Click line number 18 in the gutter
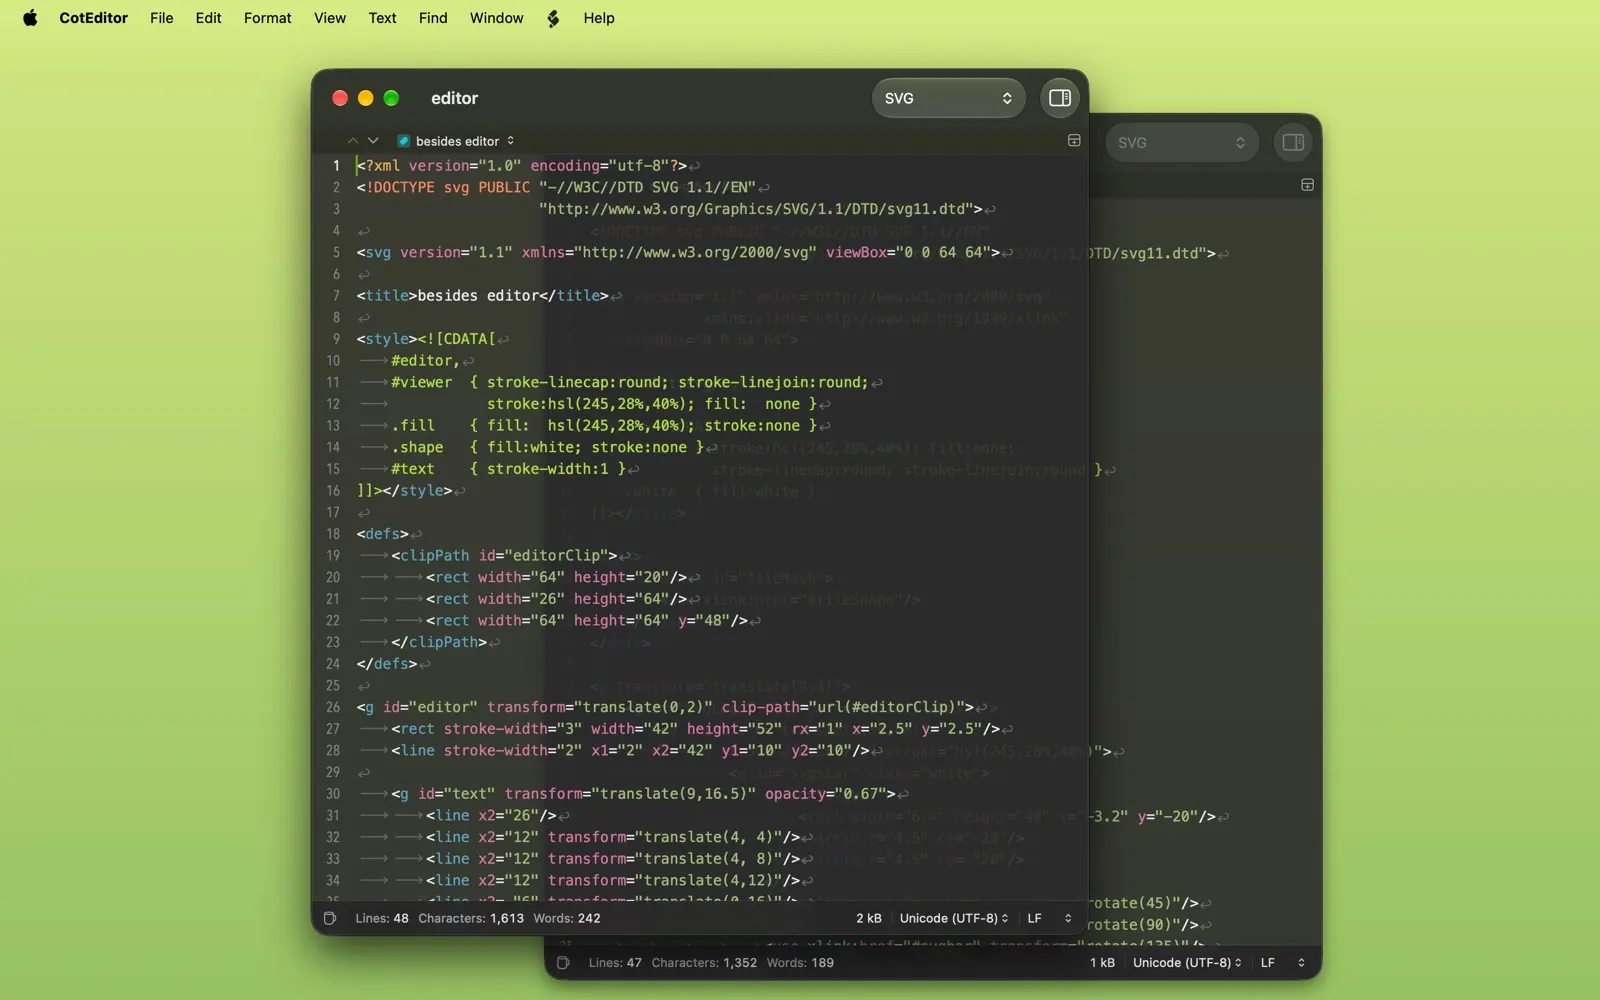Viewport: 1600px width, 1000px height. tap(333, 534)
